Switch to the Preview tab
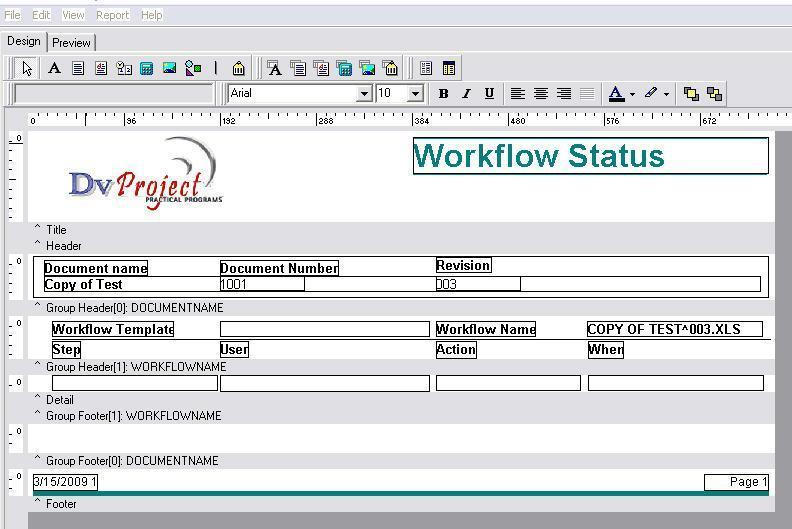Image resolution: width=792 pixels, height=529 pixels. [x=71, y=42]
